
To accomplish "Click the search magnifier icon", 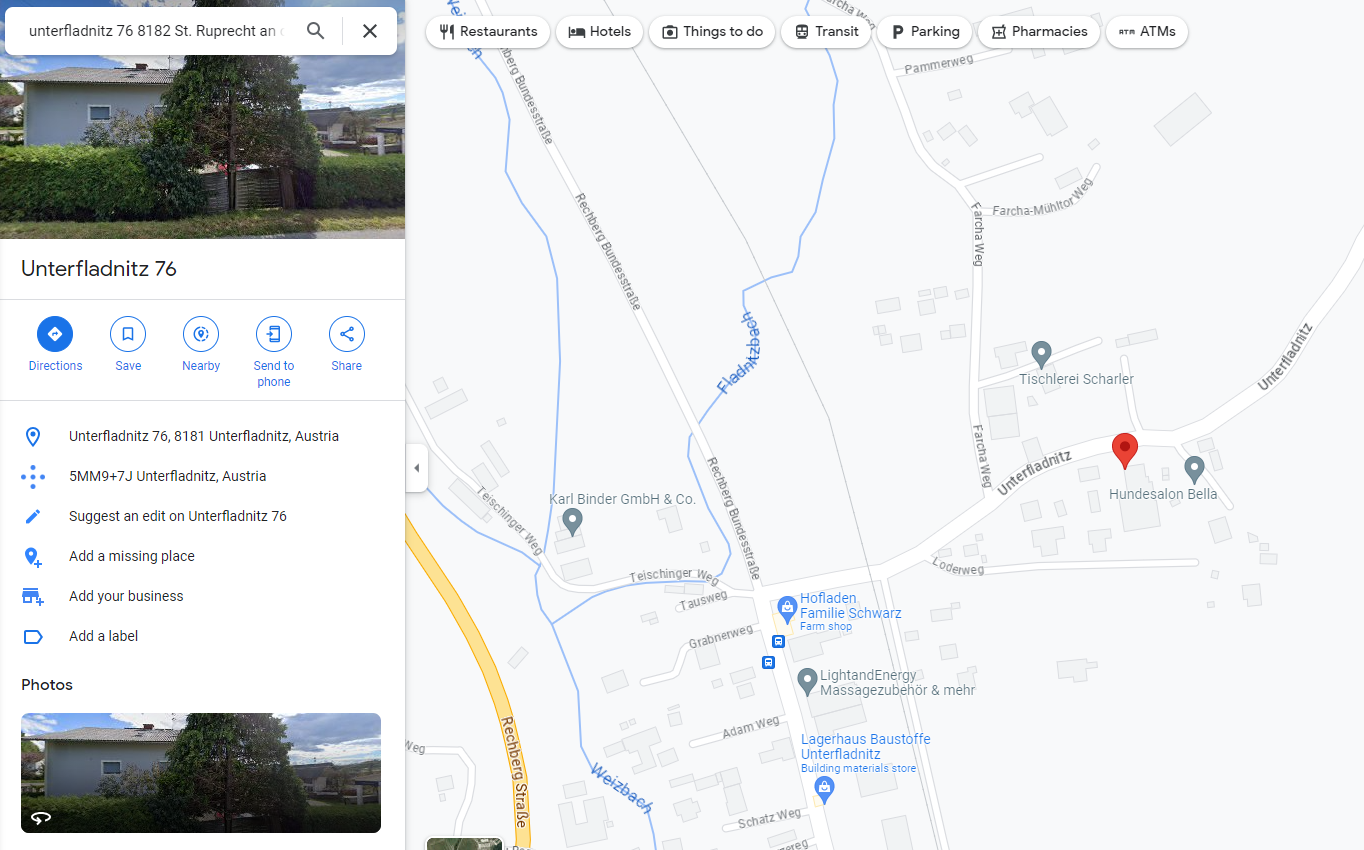I will pos(315,31).
